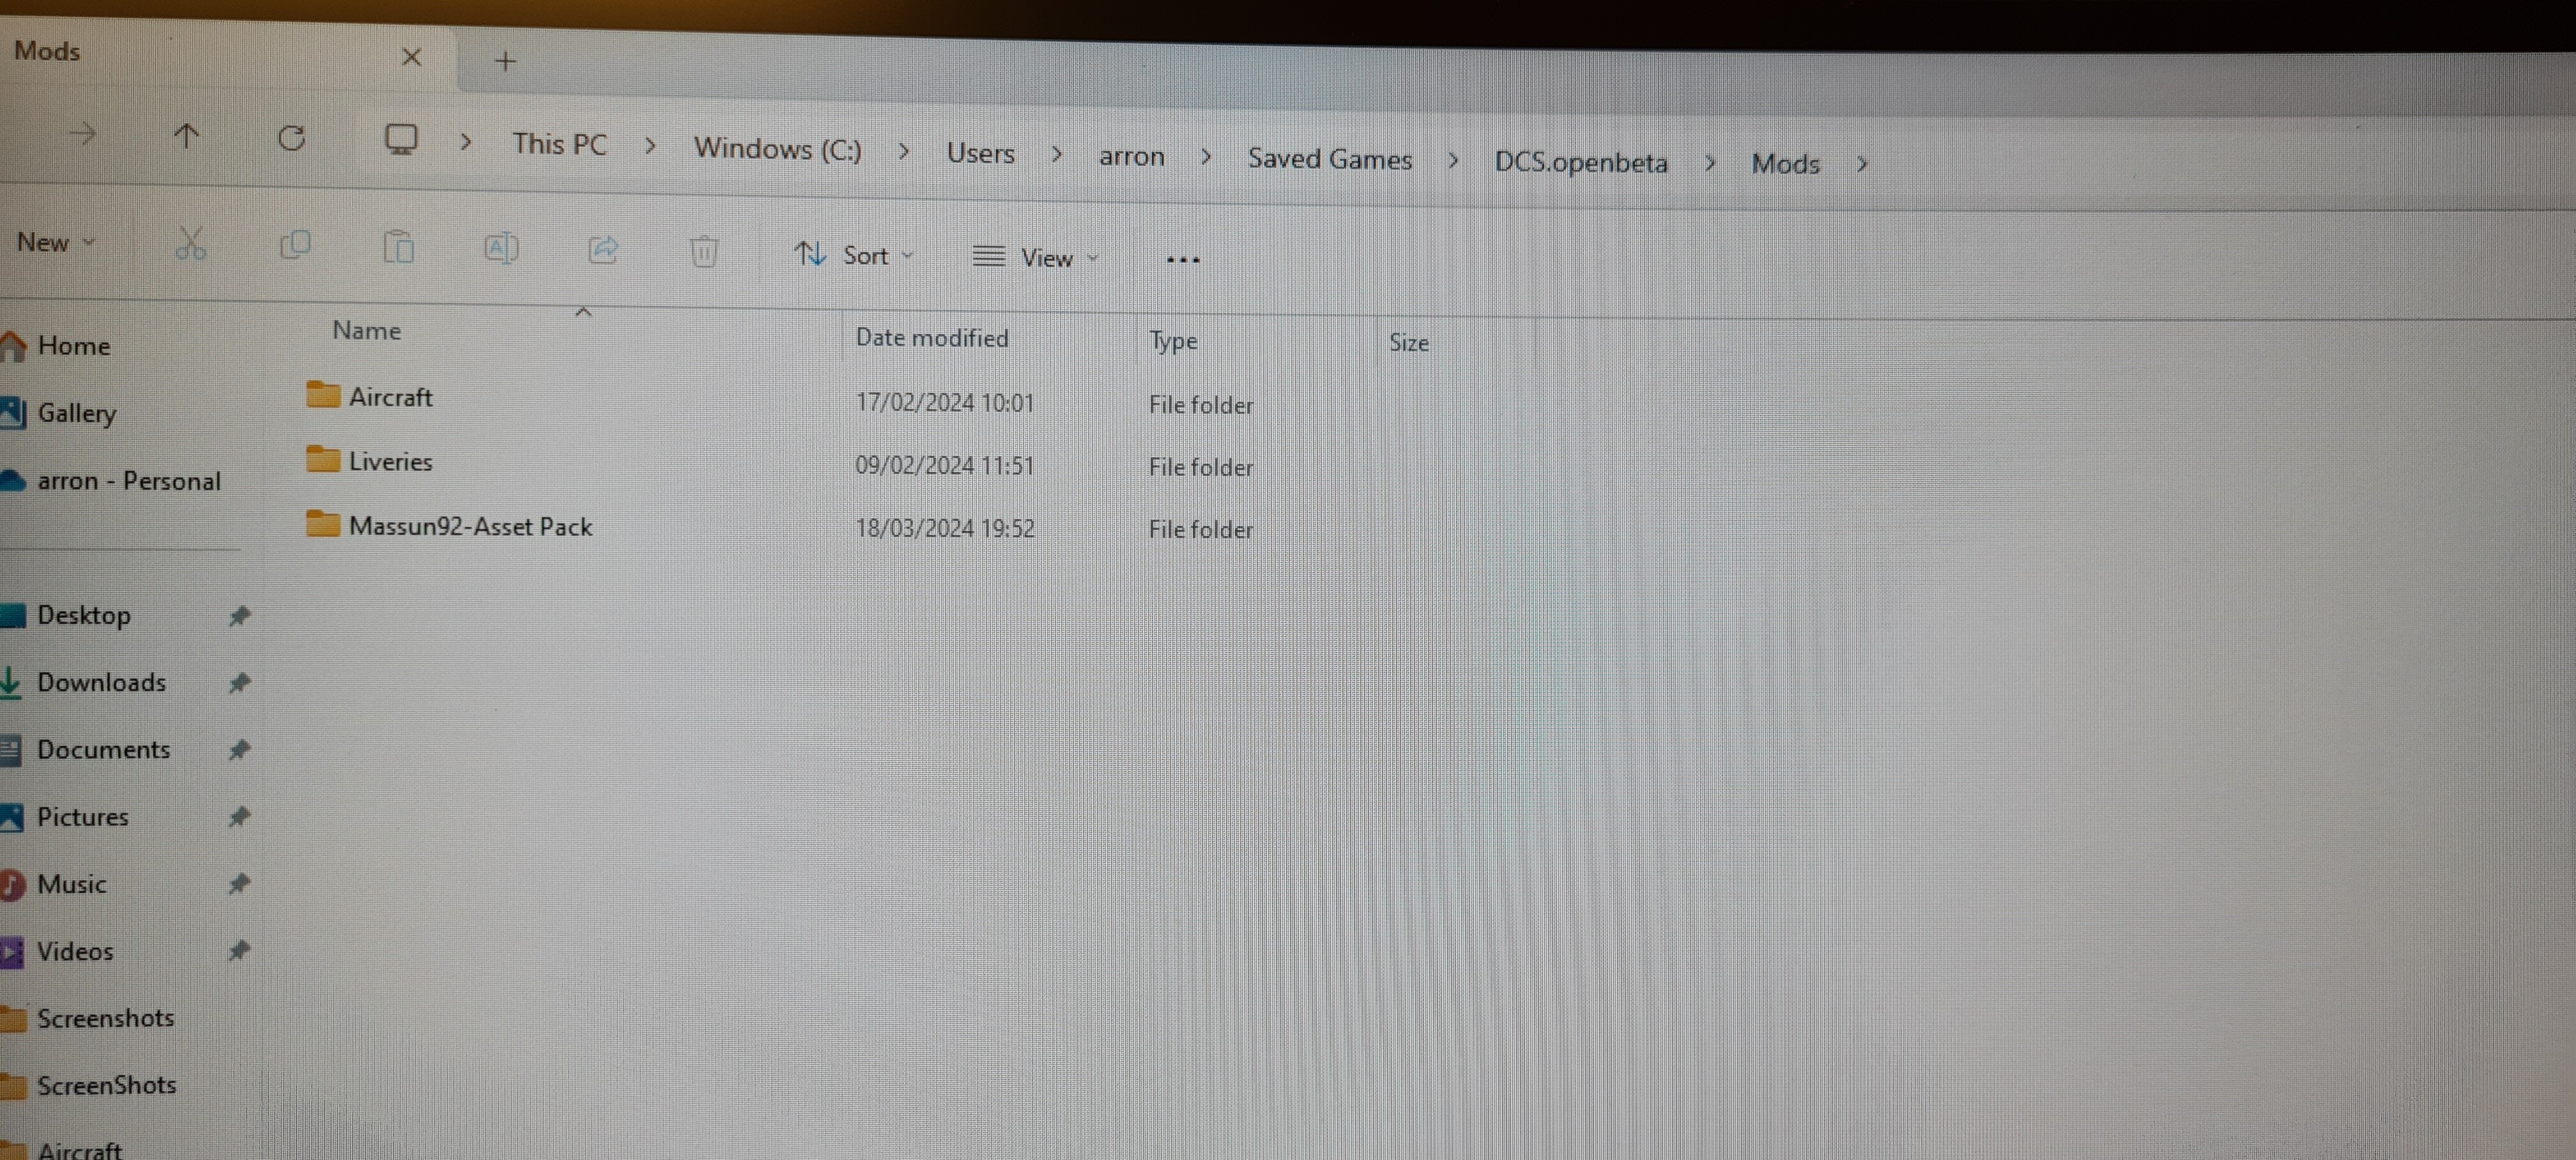Open the View dropdown

tap(1035, 257)
